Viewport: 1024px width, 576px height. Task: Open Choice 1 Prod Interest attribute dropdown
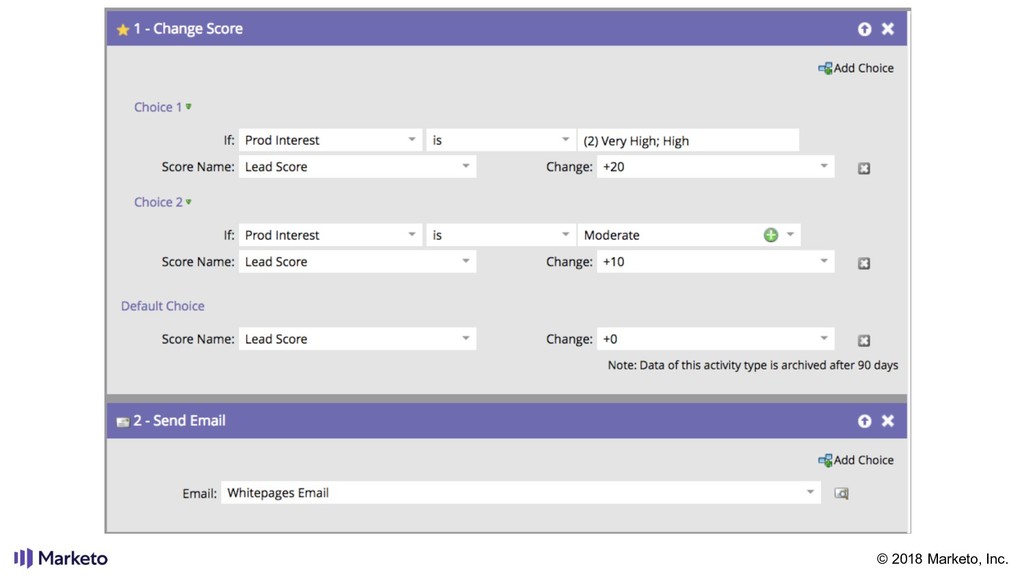(412, 140)
